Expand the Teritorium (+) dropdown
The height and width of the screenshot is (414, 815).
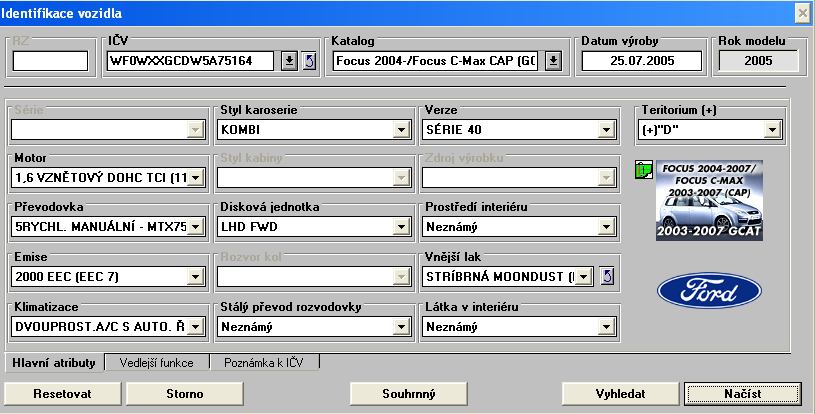[772, 130]
